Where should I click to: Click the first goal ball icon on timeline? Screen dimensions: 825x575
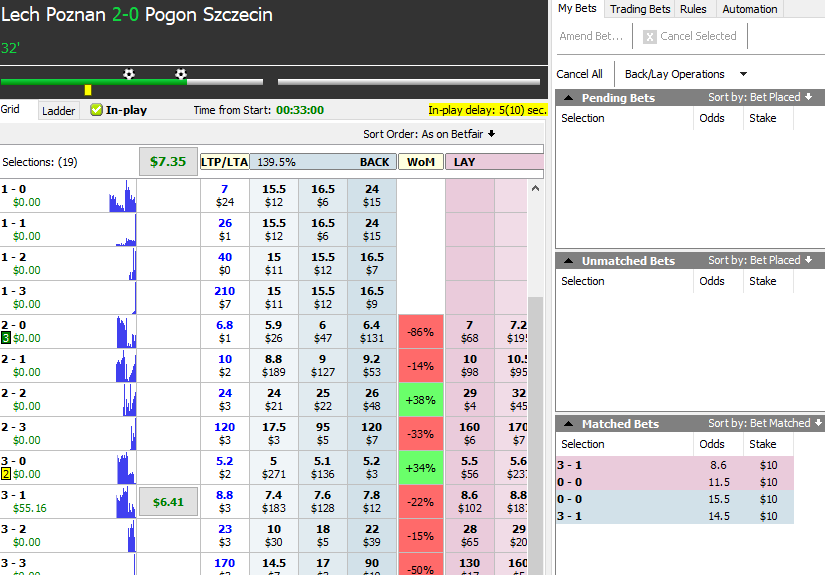click(x=129, y=74)
